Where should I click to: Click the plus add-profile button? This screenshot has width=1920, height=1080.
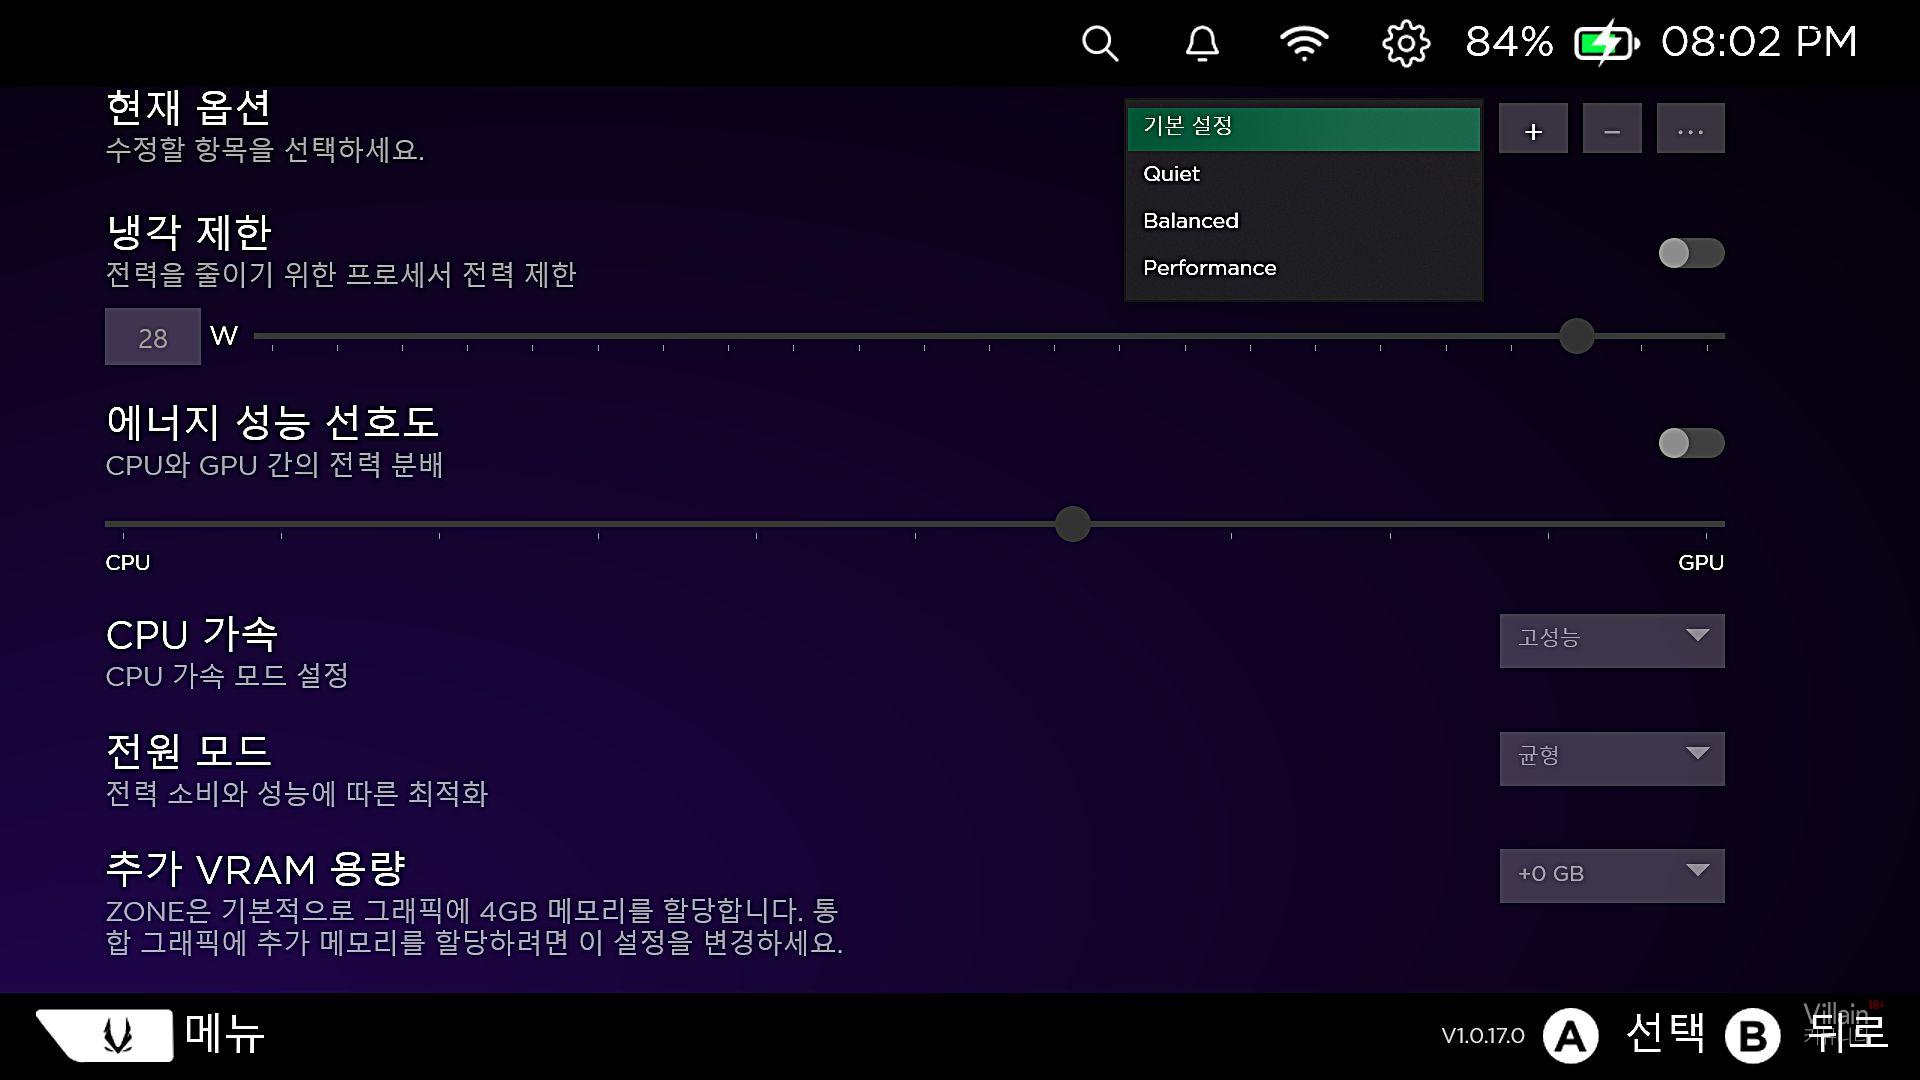[1533, 129]
